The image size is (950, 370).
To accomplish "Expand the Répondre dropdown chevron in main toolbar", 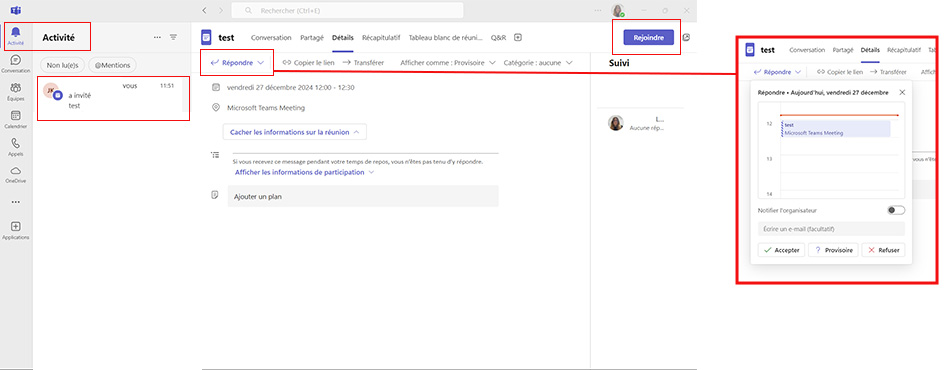I will click(x=261, y=62).
